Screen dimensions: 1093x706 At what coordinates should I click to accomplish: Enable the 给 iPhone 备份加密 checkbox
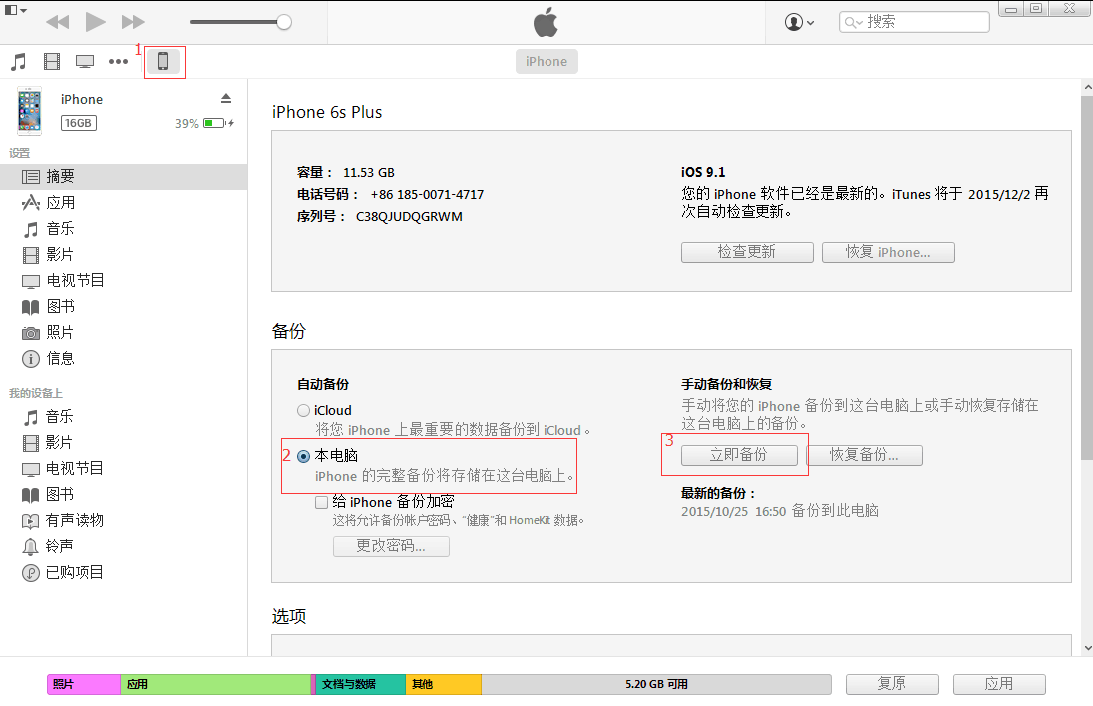coord(321,502)
